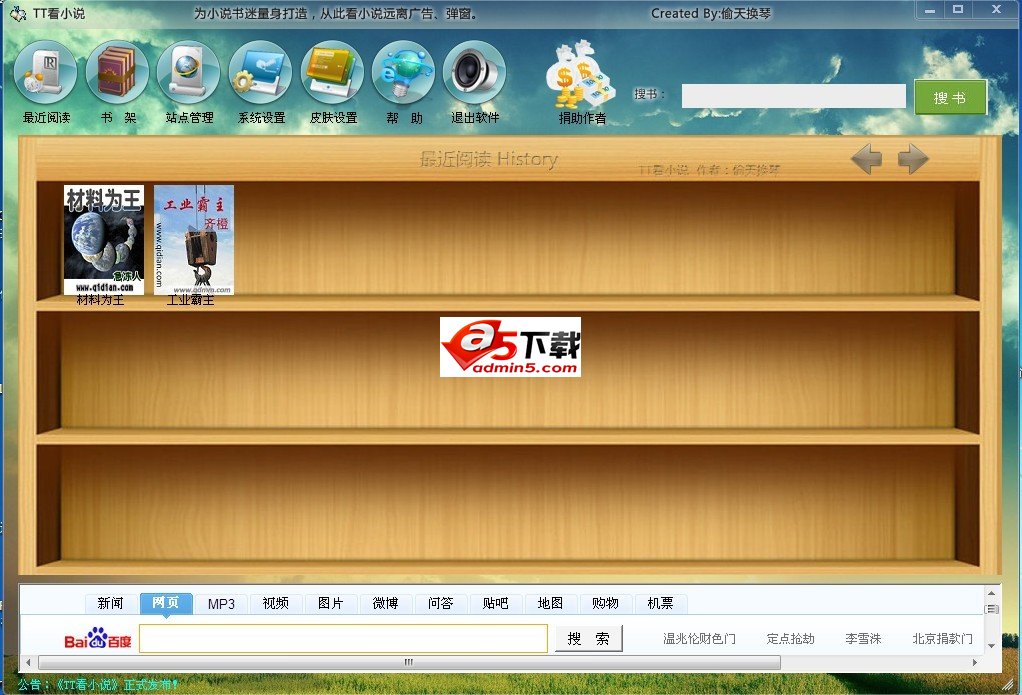Open the 北京捐款门 hot link
Image resolution: width=1022 pixels, height=695 pixels.
tap(942, 639)
